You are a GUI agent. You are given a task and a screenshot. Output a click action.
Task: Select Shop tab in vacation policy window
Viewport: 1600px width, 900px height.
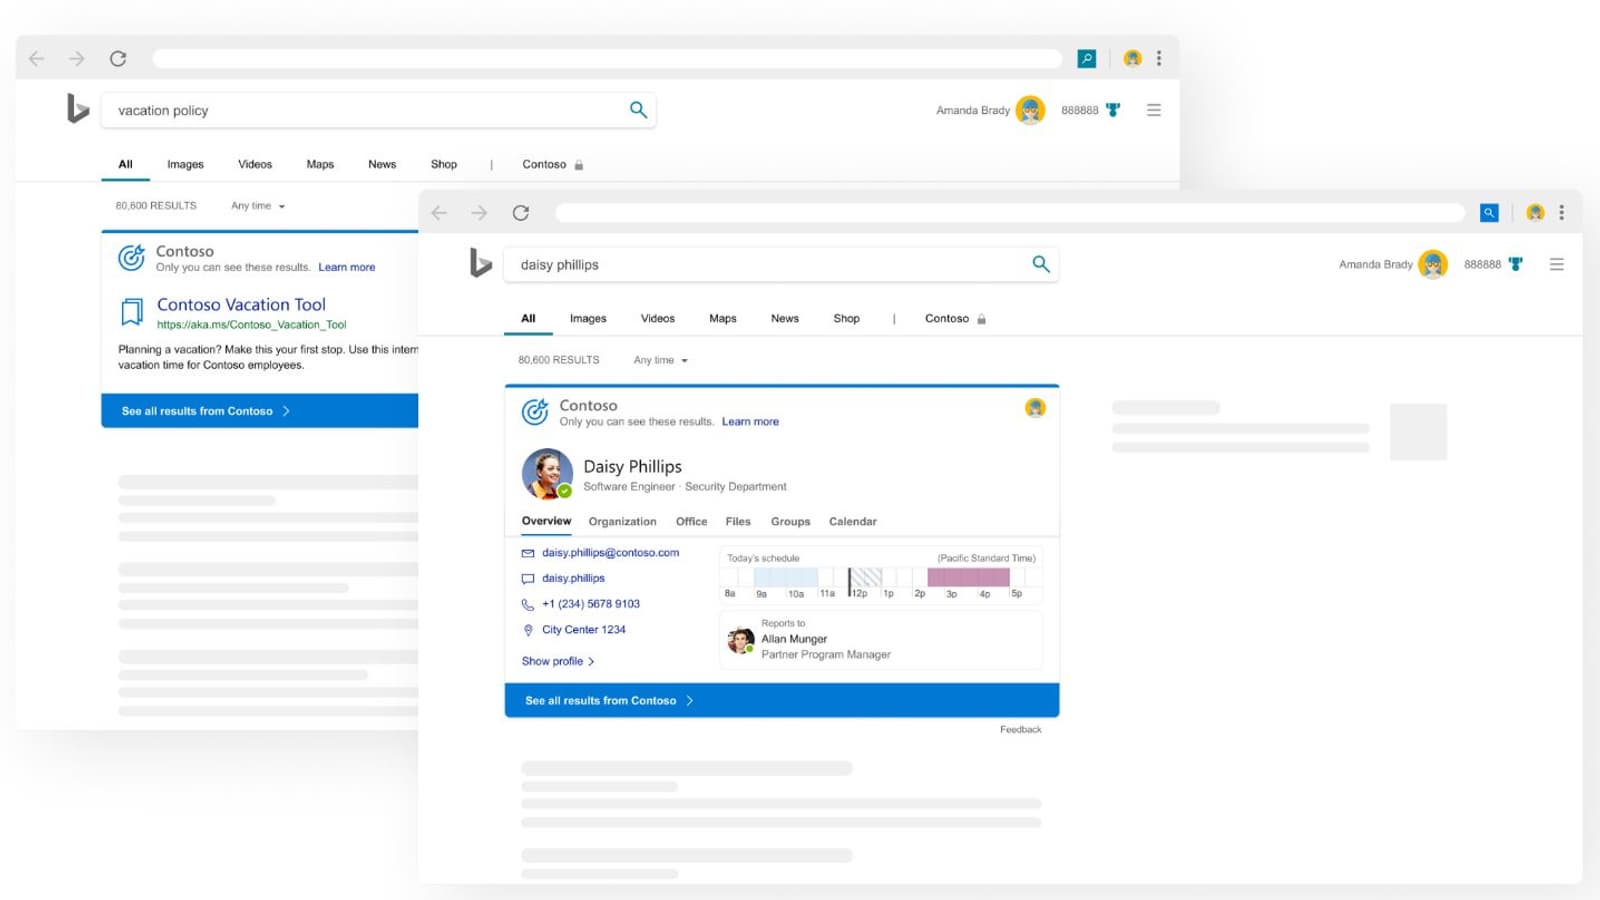coord(444,164)
